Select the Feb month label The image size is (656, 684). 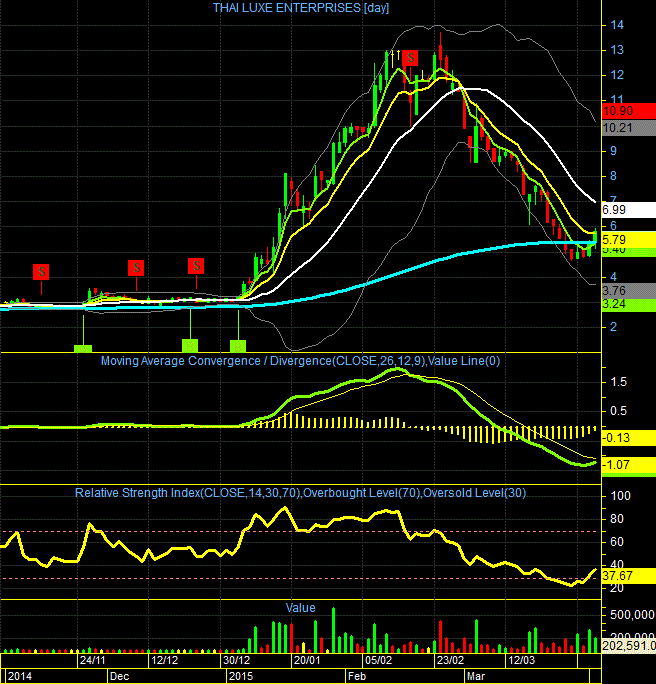[356, 676]
